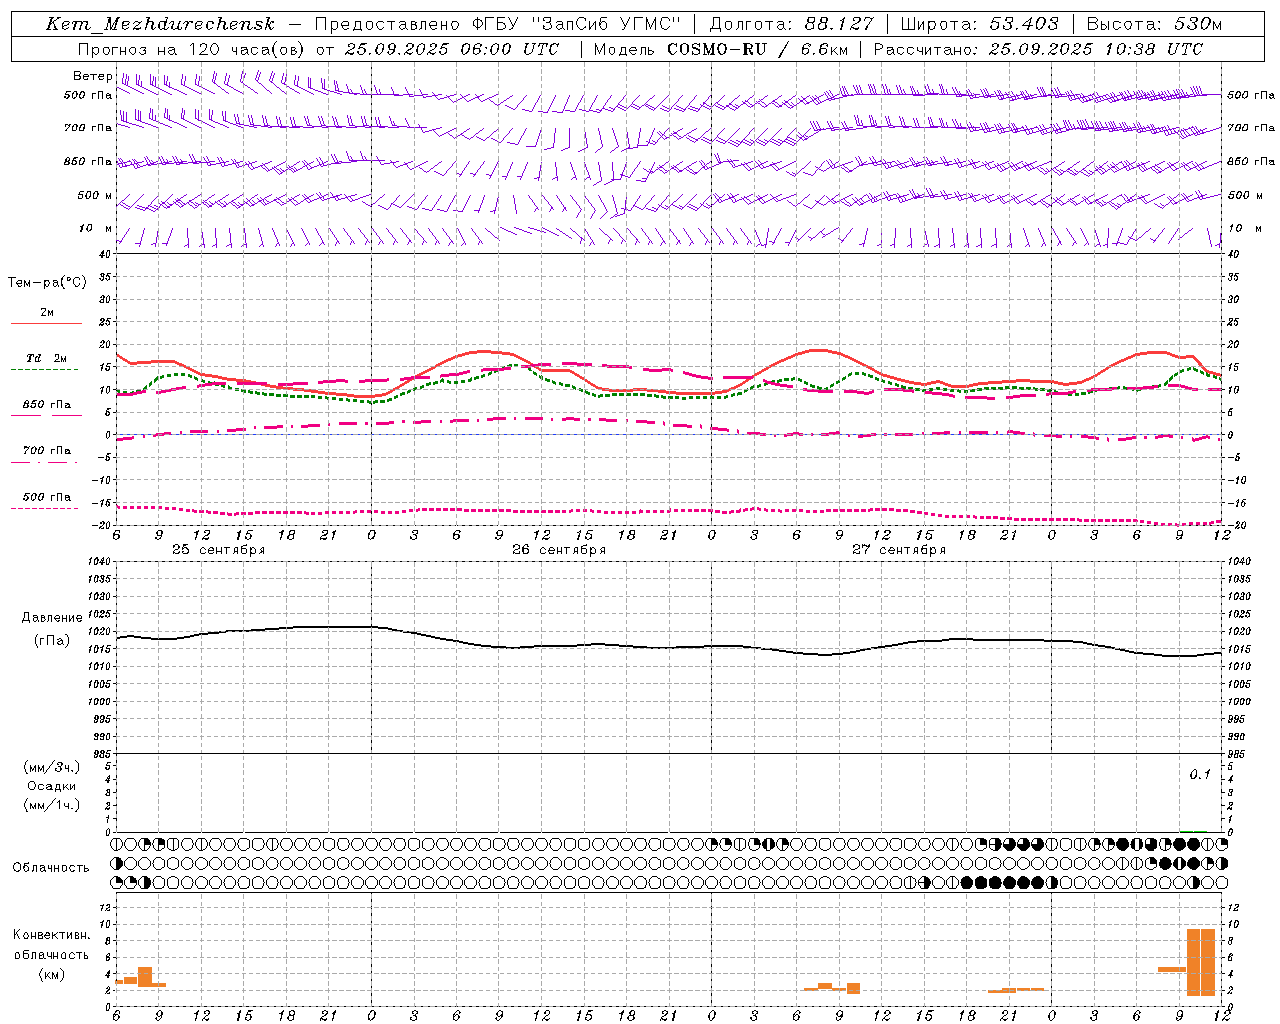Image resolution: width=1280 pixels, height=1024 pixels.
Task: Click the (мм/3ч.) precipitation unit label
Action: click(x=52, y=767)
